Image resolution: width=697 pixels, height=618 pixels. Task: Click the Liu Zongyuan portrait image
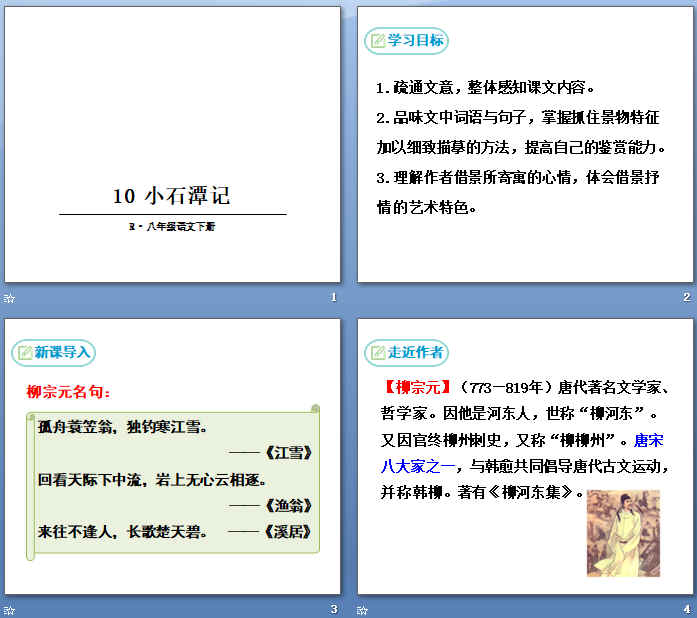pos(622,533)
